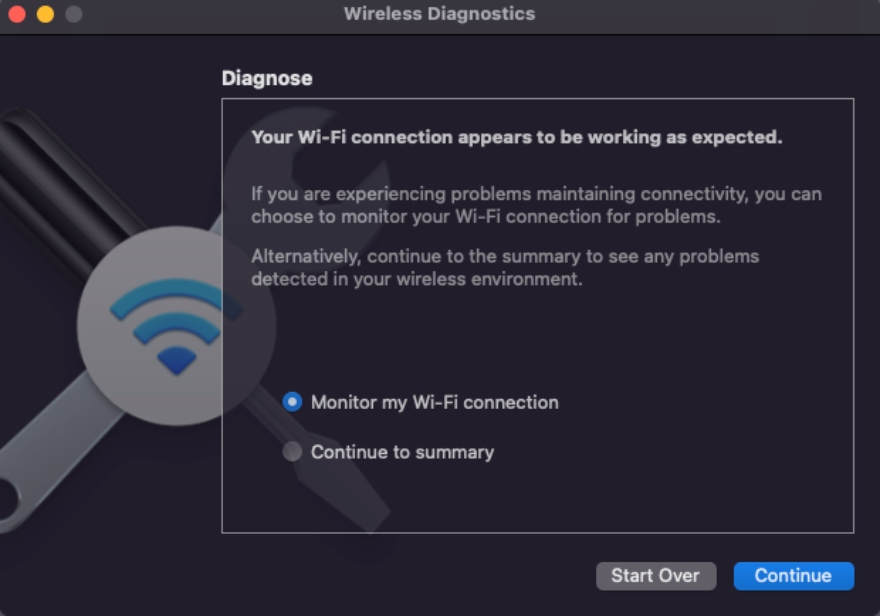Viewport: 880px width, 616px height.
Task: Click the bold Wi-Fi working as expected message
Action: (517, 137)
